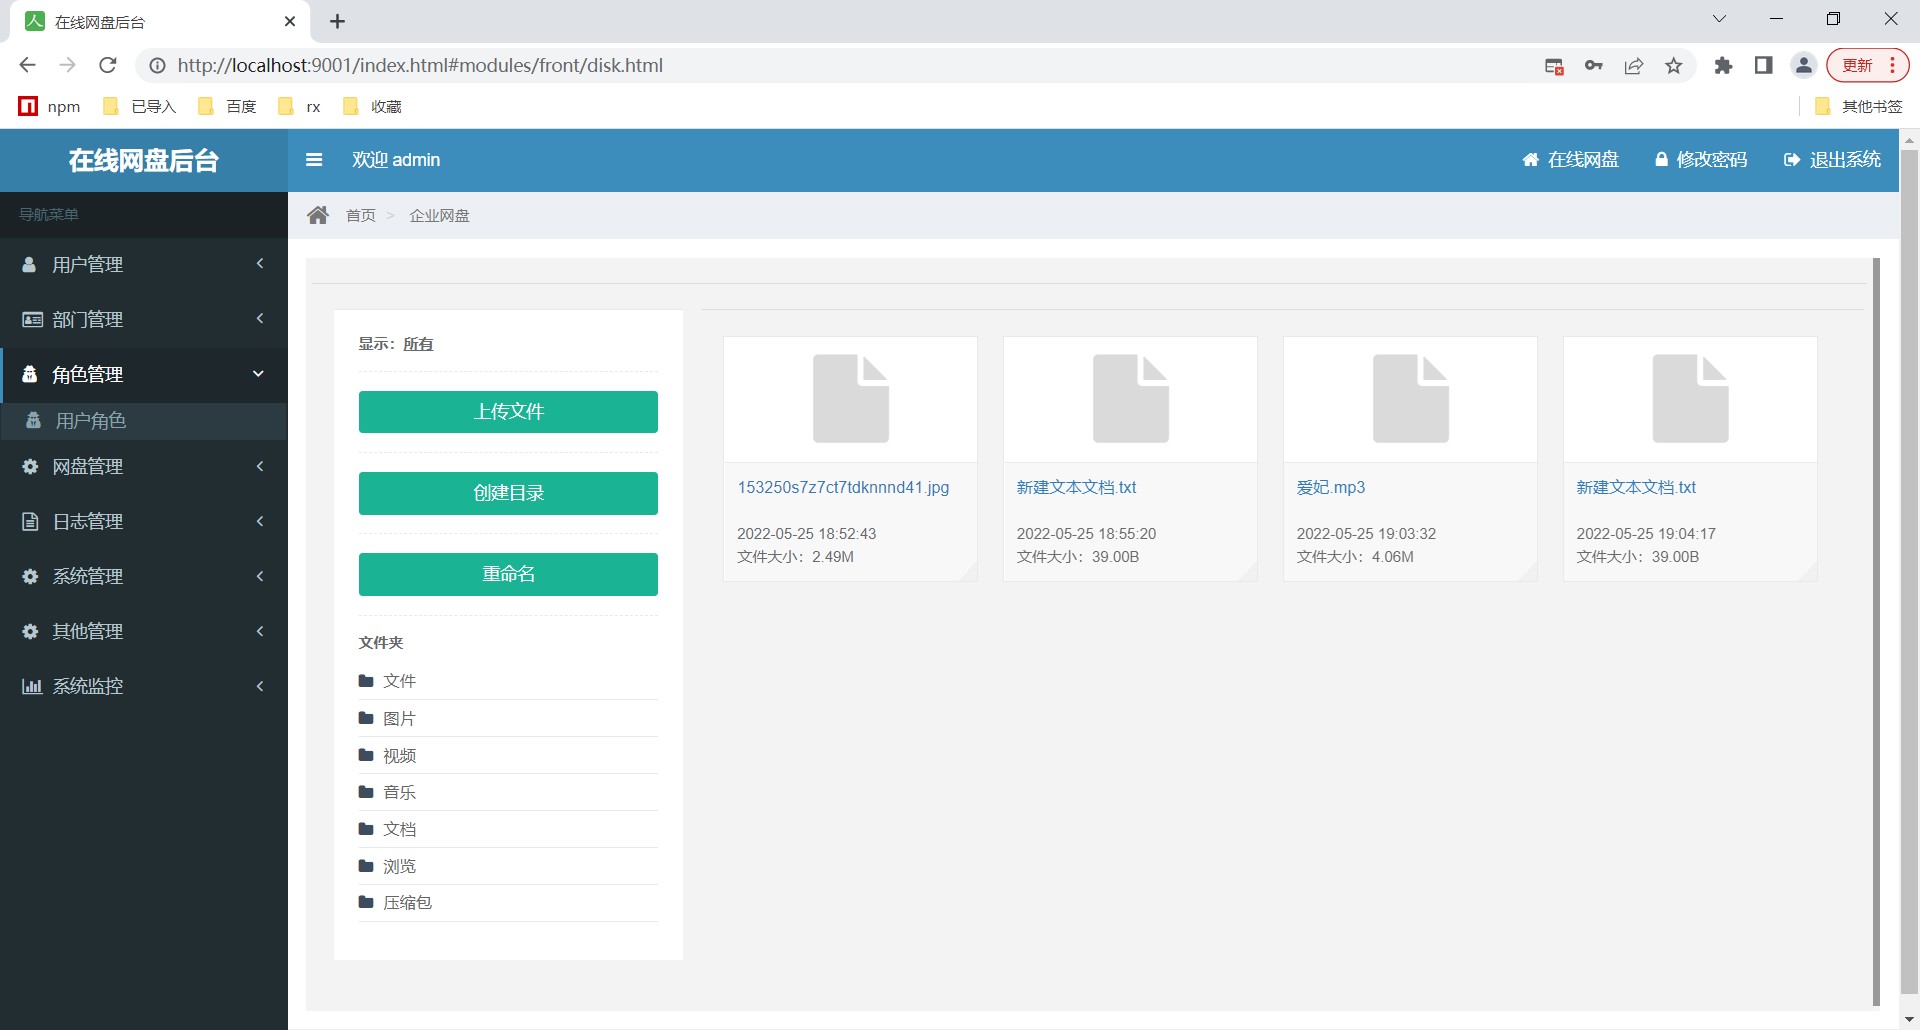Expand the 用户管理 menu chevron
The width and height of the screenshot is (1920, 1030).
tap(260, 264)
